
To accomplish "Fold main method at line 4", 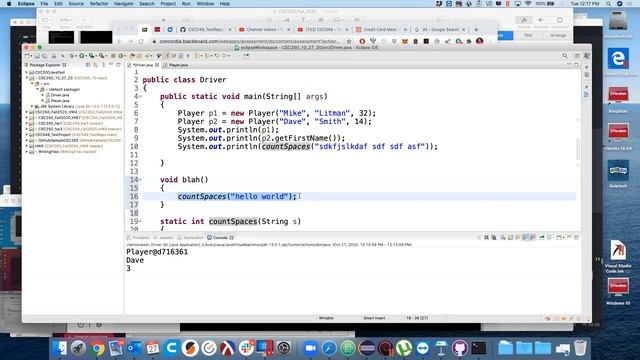I will tap(141, 97).
